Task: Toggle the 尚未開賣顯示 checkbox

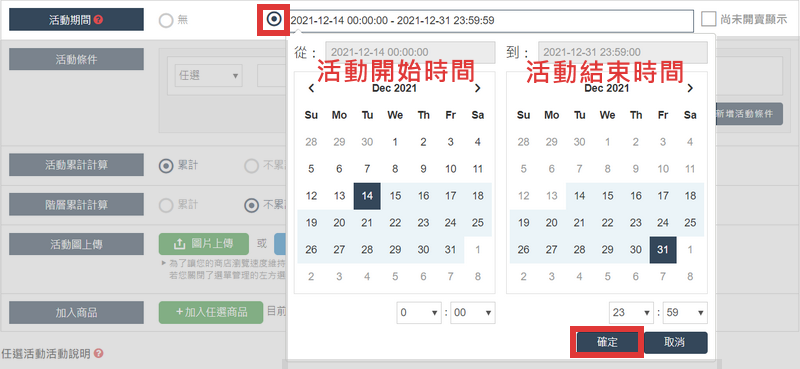Action: (708, 19)
